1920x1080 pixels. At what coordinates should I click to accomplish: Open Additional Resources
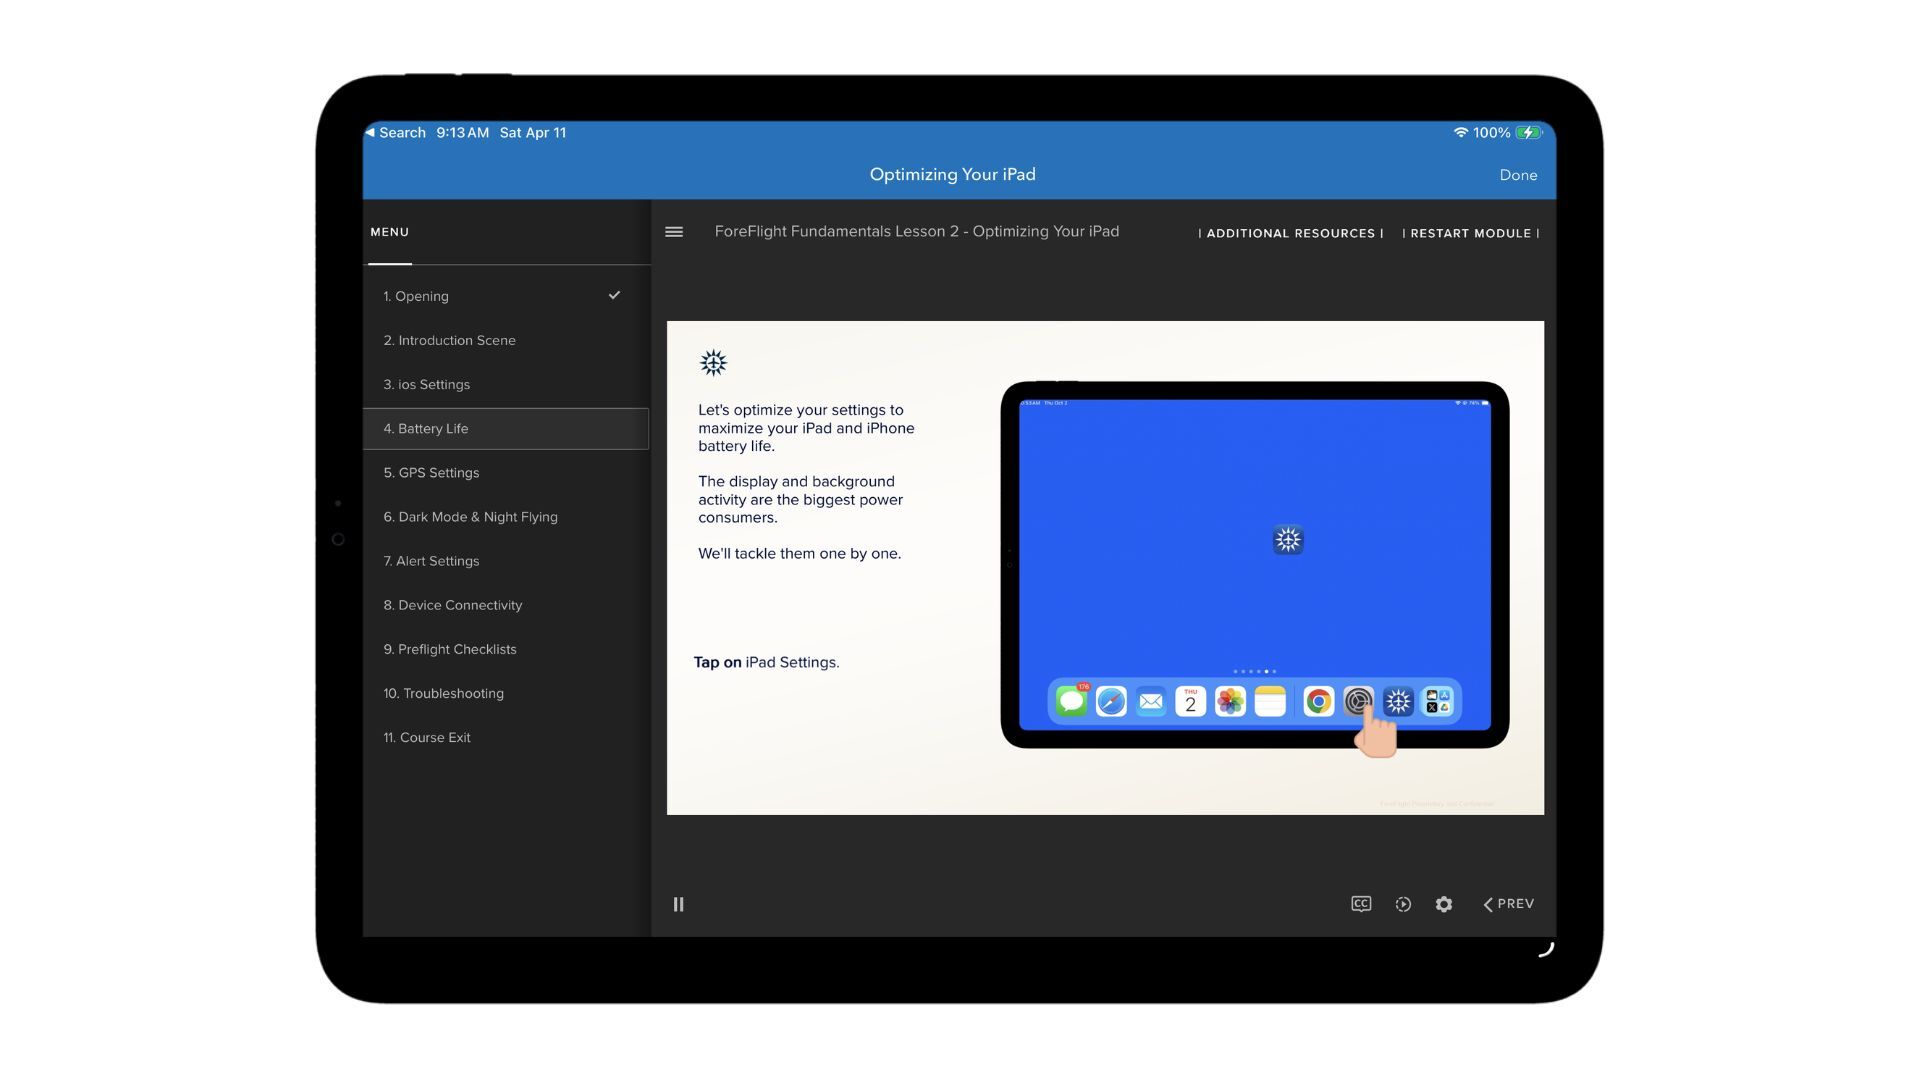[1290, 233]
